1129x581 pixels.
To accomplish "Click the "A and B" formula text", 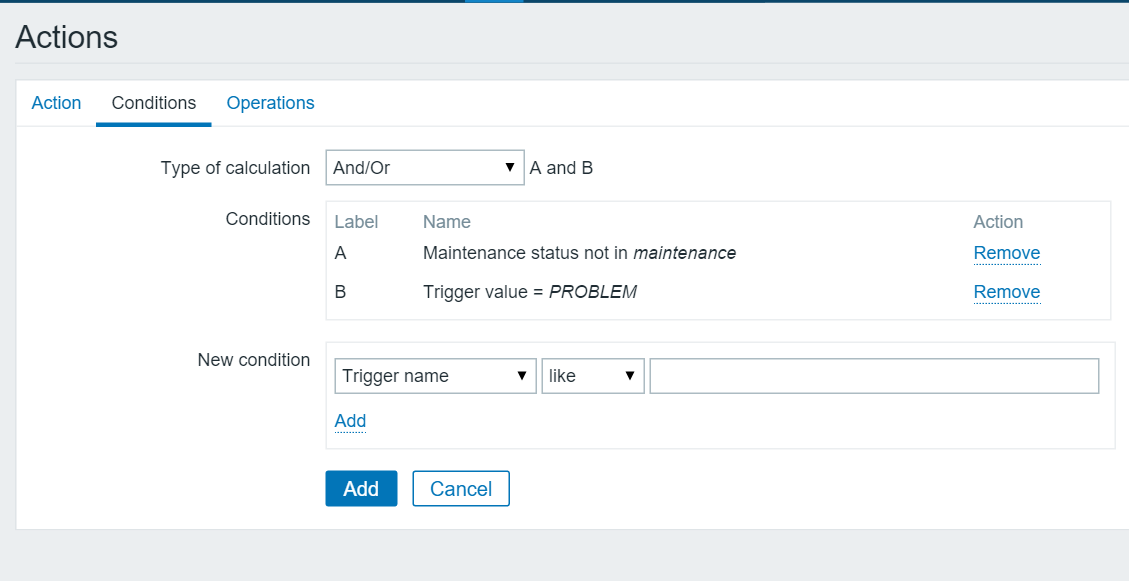I will tap(561, 167).
